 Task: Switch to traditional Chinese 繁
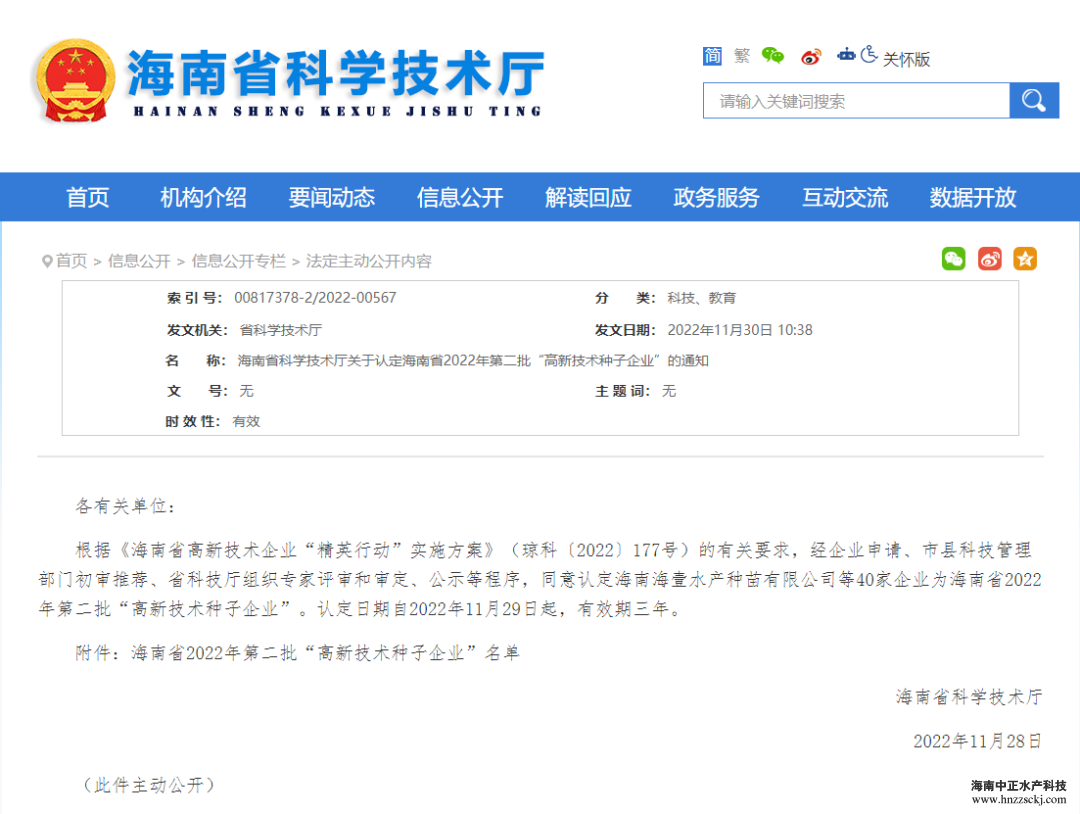[x=741, y=56]
